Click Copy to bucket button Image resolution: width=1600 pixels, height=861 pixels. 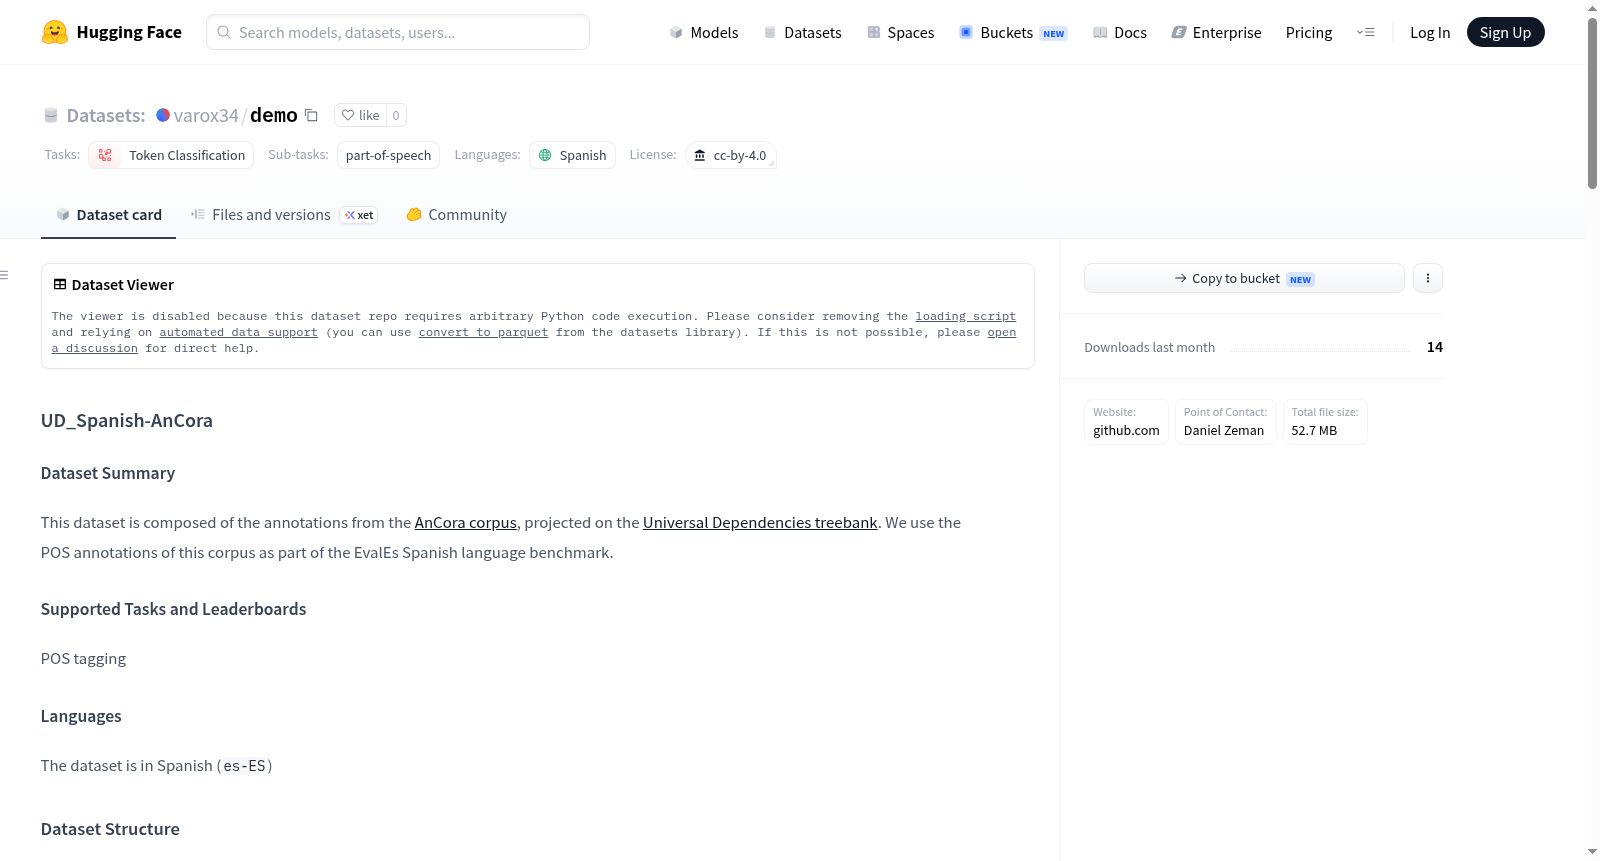[1244, 278]
